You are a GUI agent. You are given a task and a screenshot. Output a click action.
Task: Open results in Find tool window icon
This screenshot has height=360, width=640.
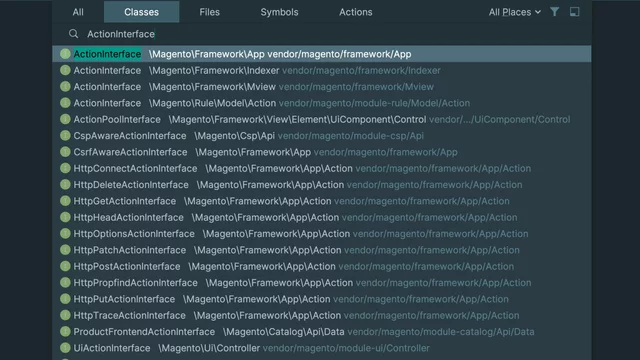pos(574,12)
